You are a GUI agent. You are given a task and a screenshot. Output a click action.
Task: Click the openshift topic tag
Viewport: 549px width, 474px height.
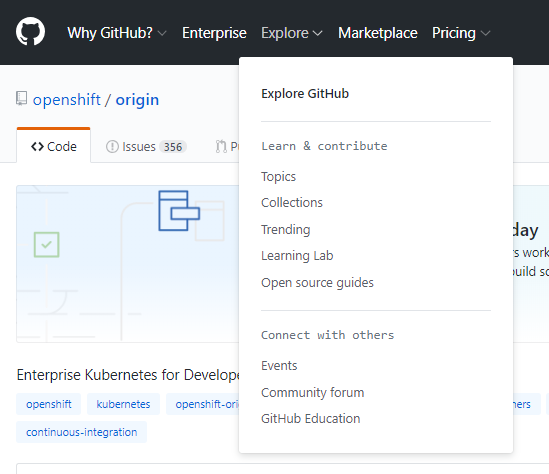[x=49, y=404]
